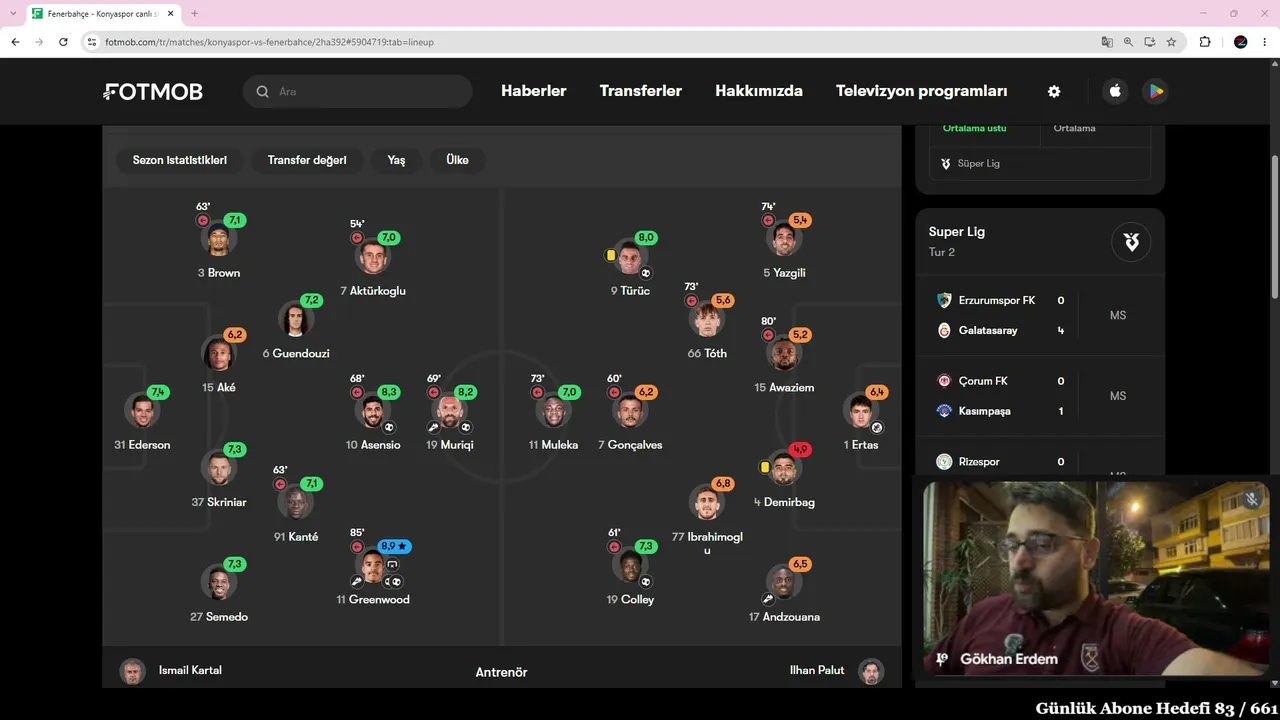Open player 27 Semedo's card

(219, 591)
